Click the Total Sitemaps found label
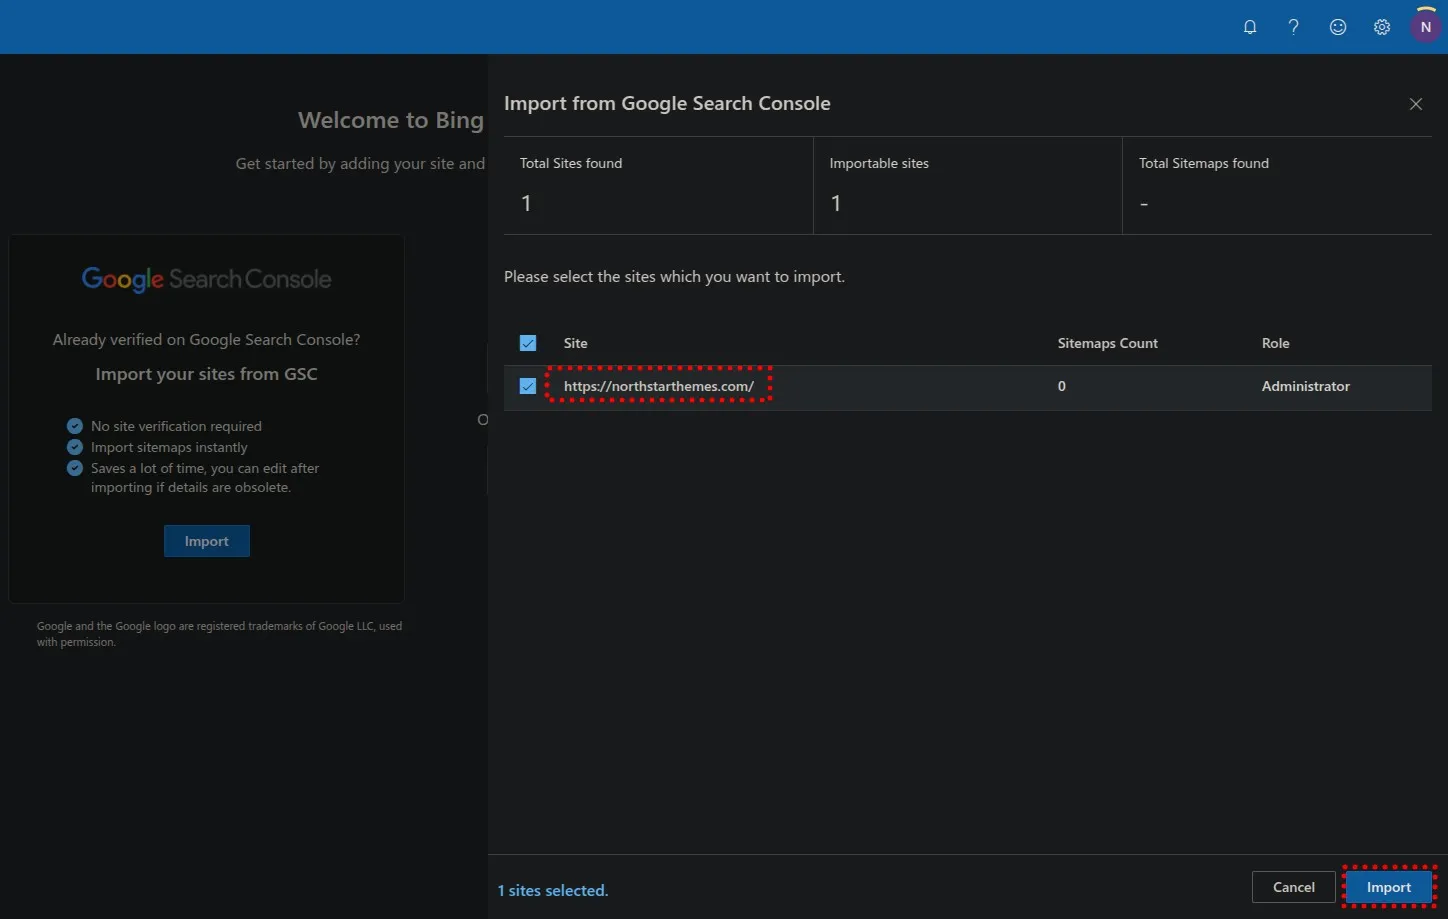 pos(1204,163)
